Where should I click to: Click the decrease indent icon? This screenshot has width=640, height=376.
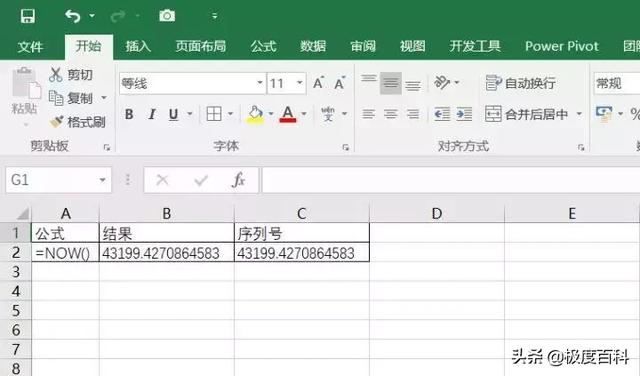pos(442,114)
